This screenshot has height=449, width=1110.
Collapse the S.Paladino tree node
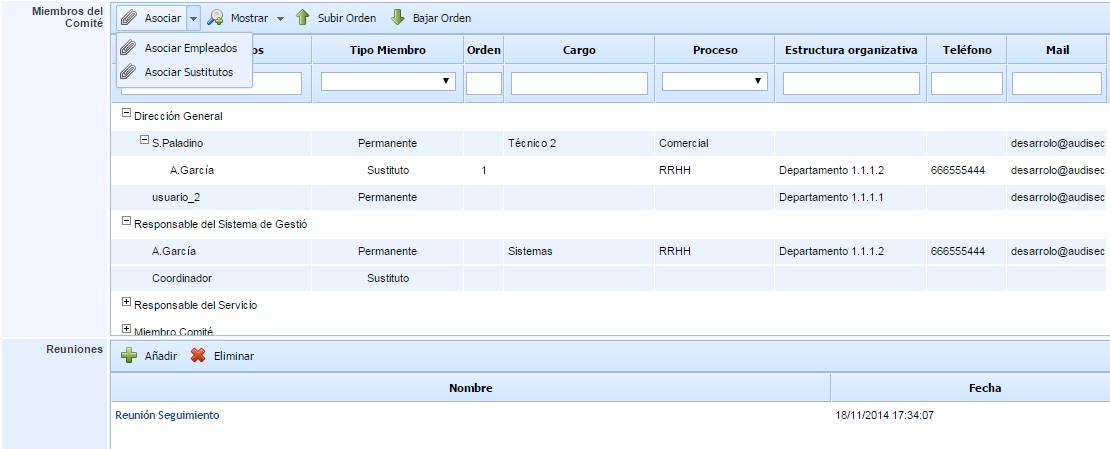[x=144, y=142]
